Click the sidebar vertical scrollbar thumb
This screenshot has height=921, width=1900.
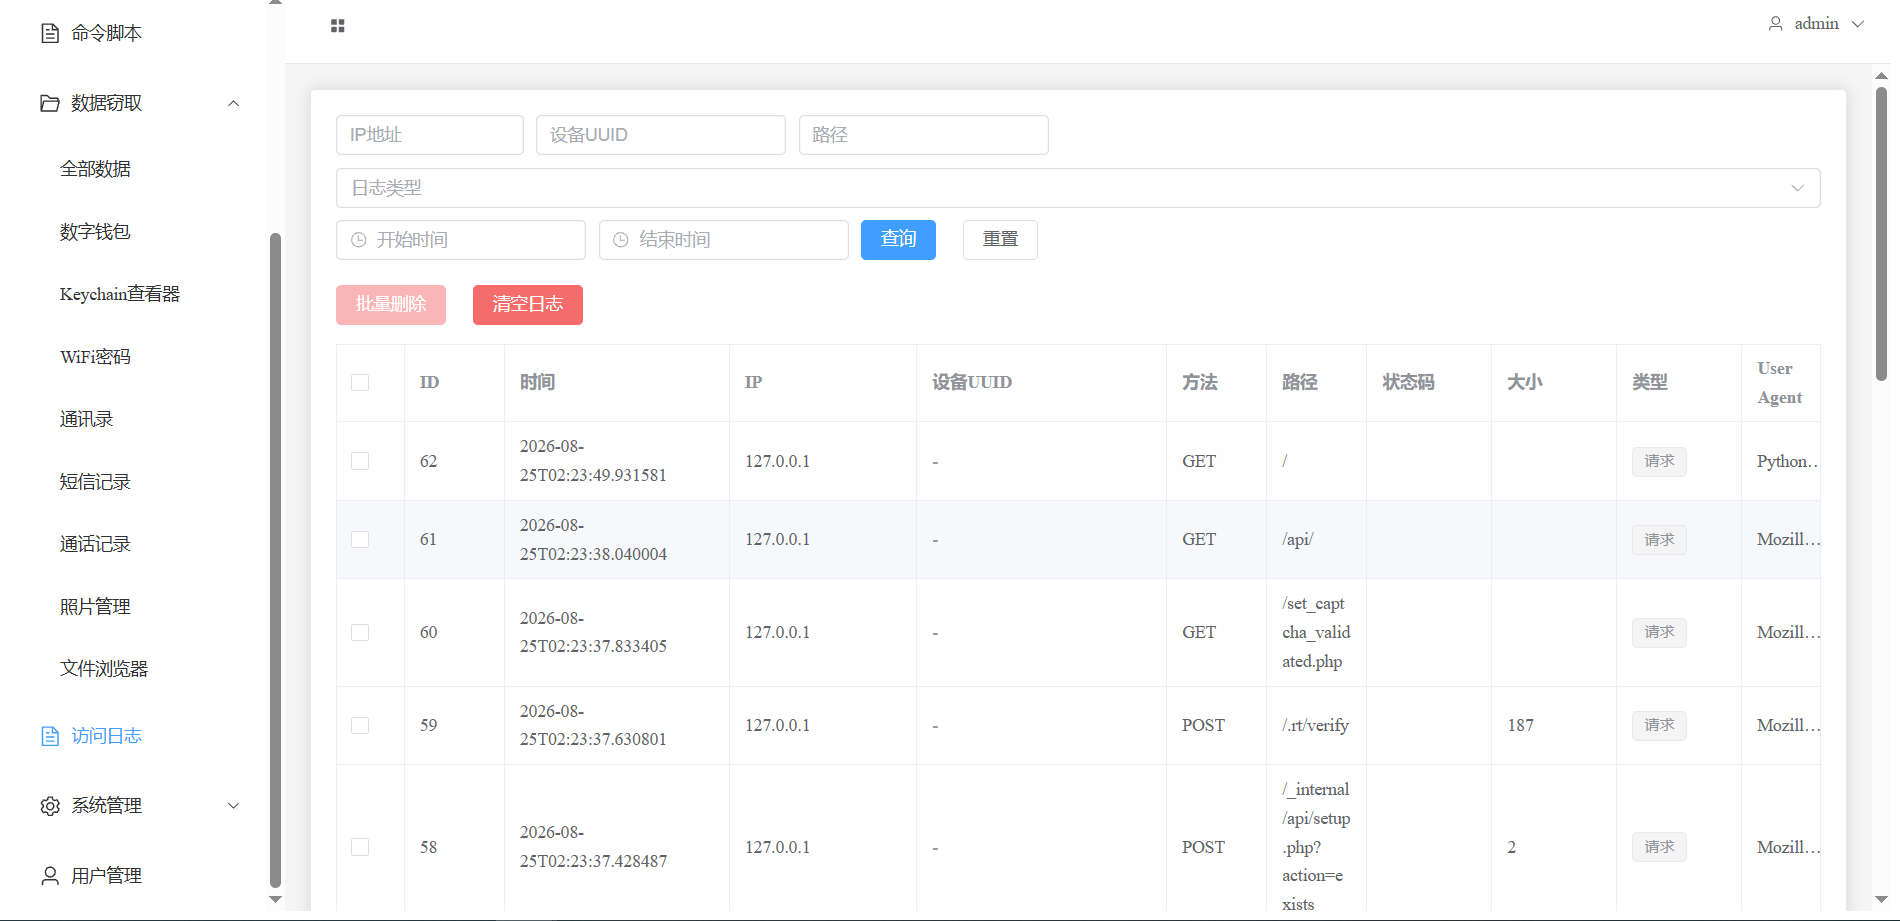tap(275, 560)
